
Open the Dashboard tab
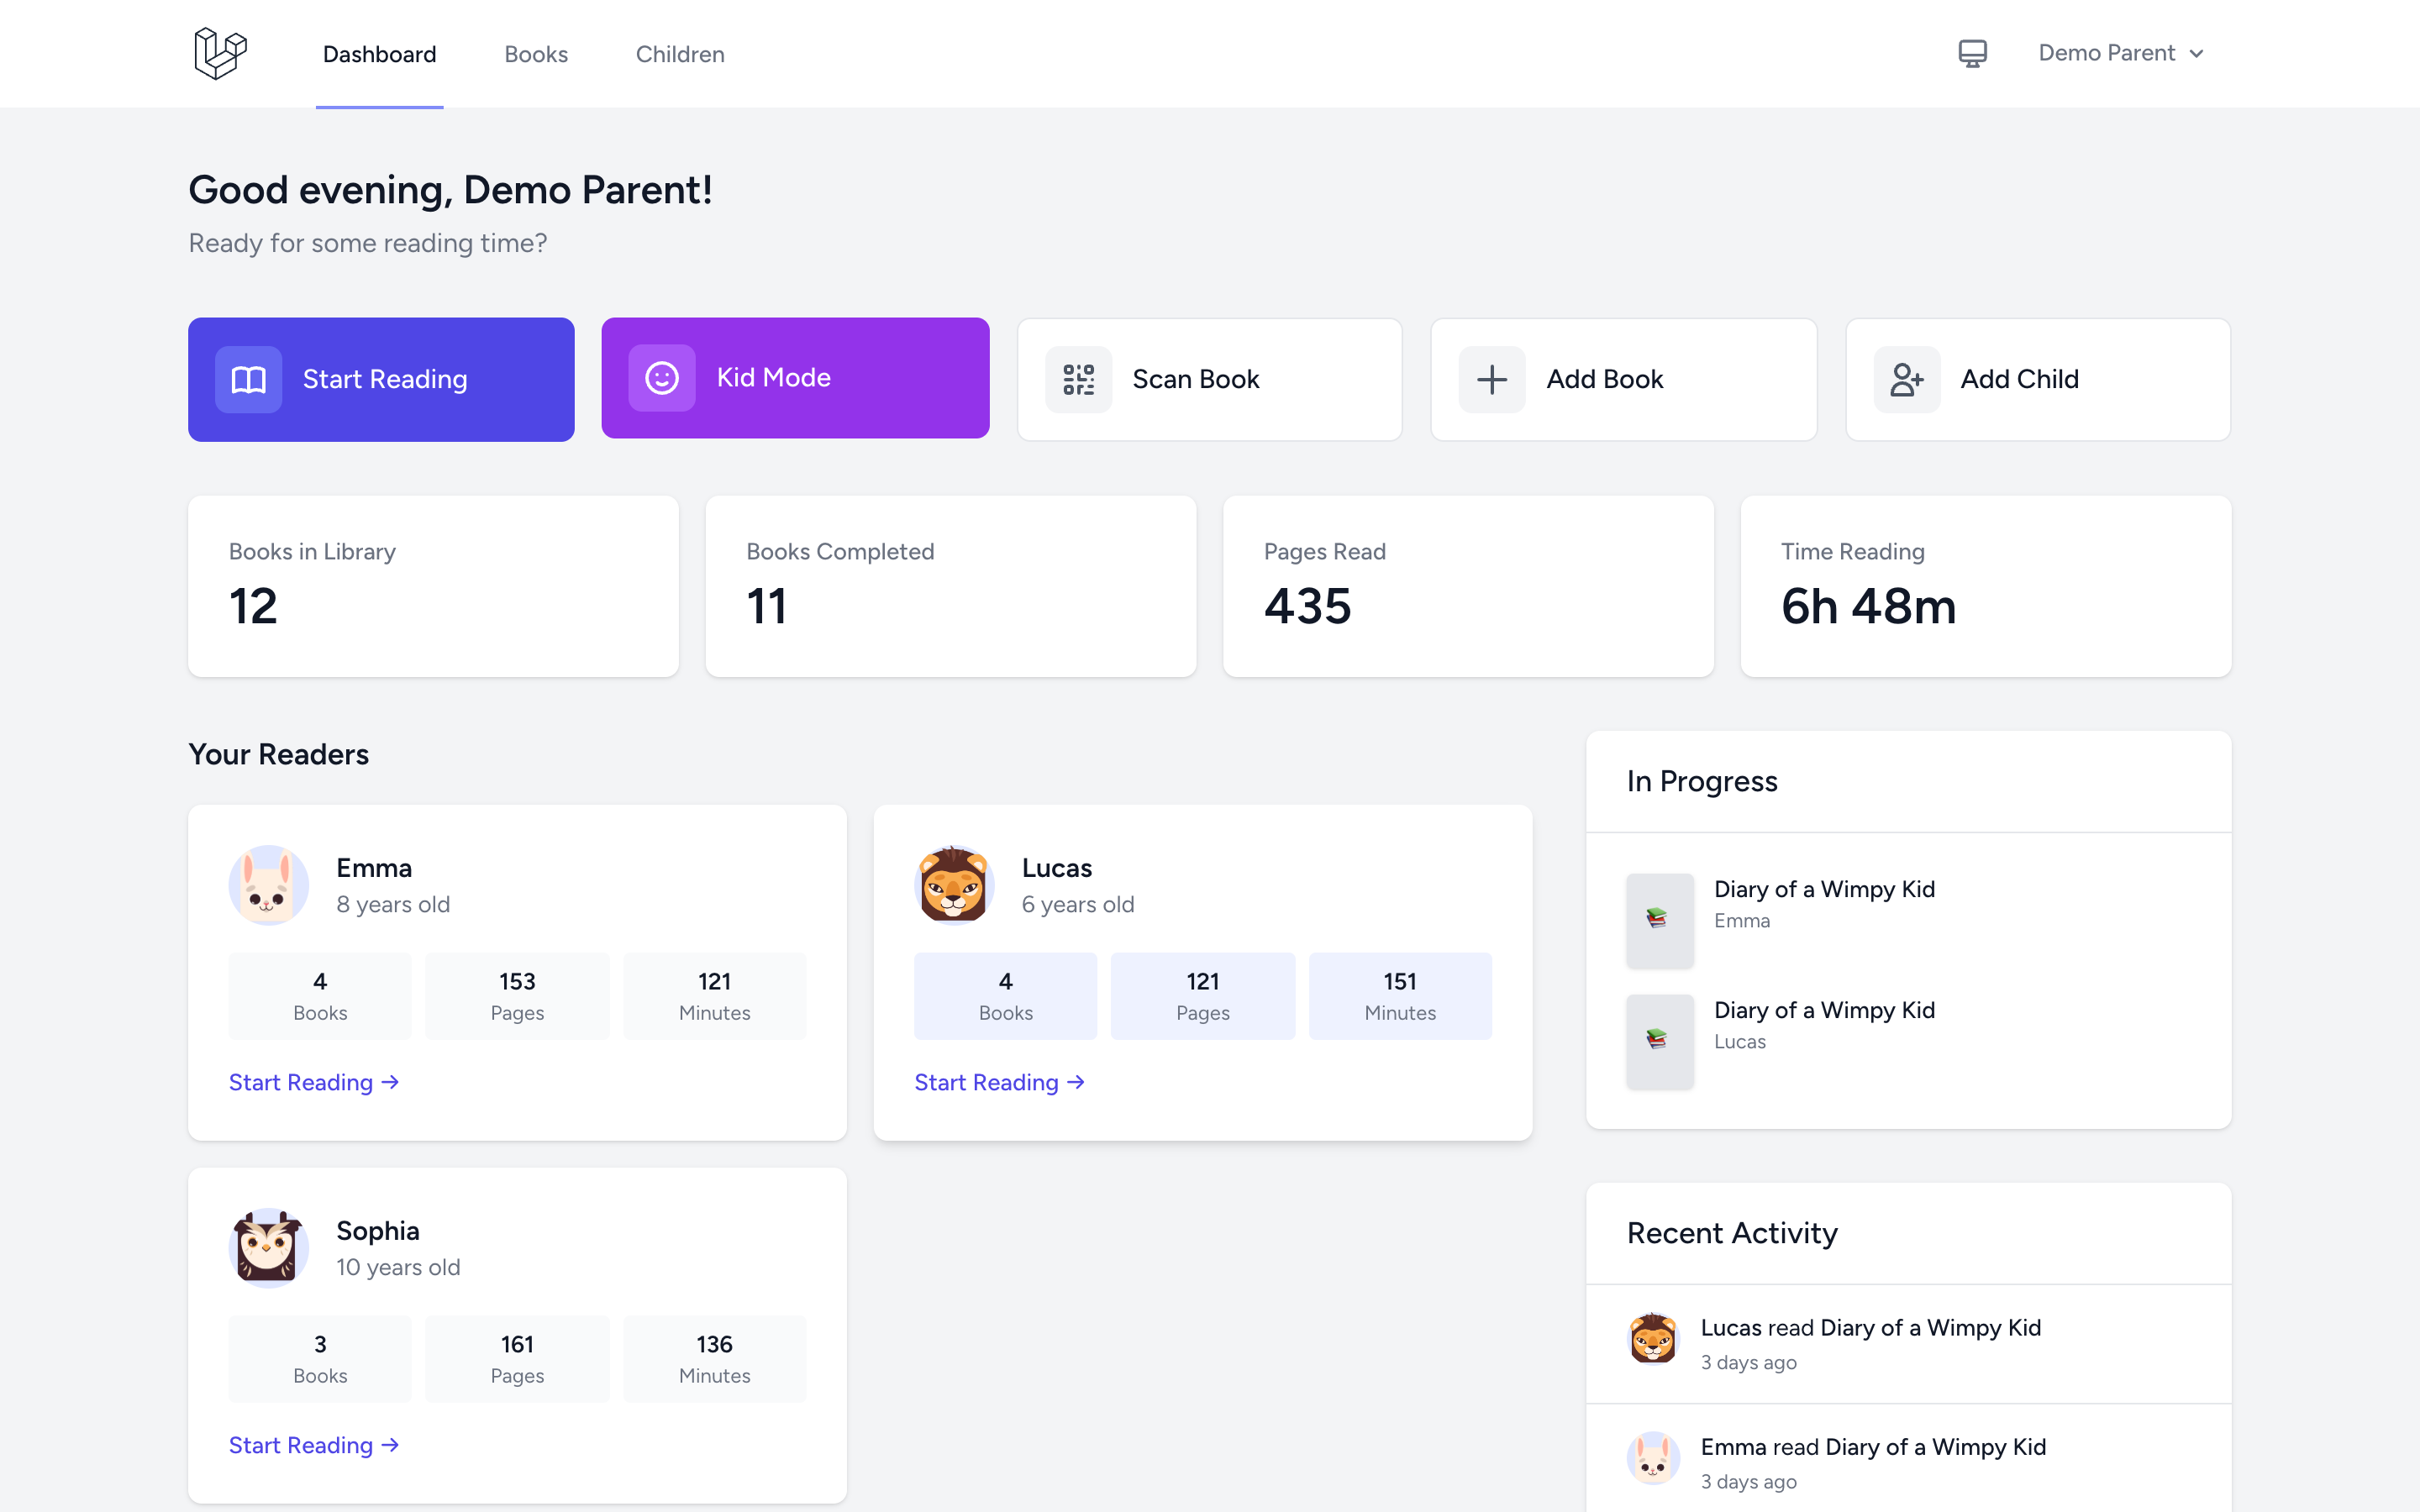point(379,54)
